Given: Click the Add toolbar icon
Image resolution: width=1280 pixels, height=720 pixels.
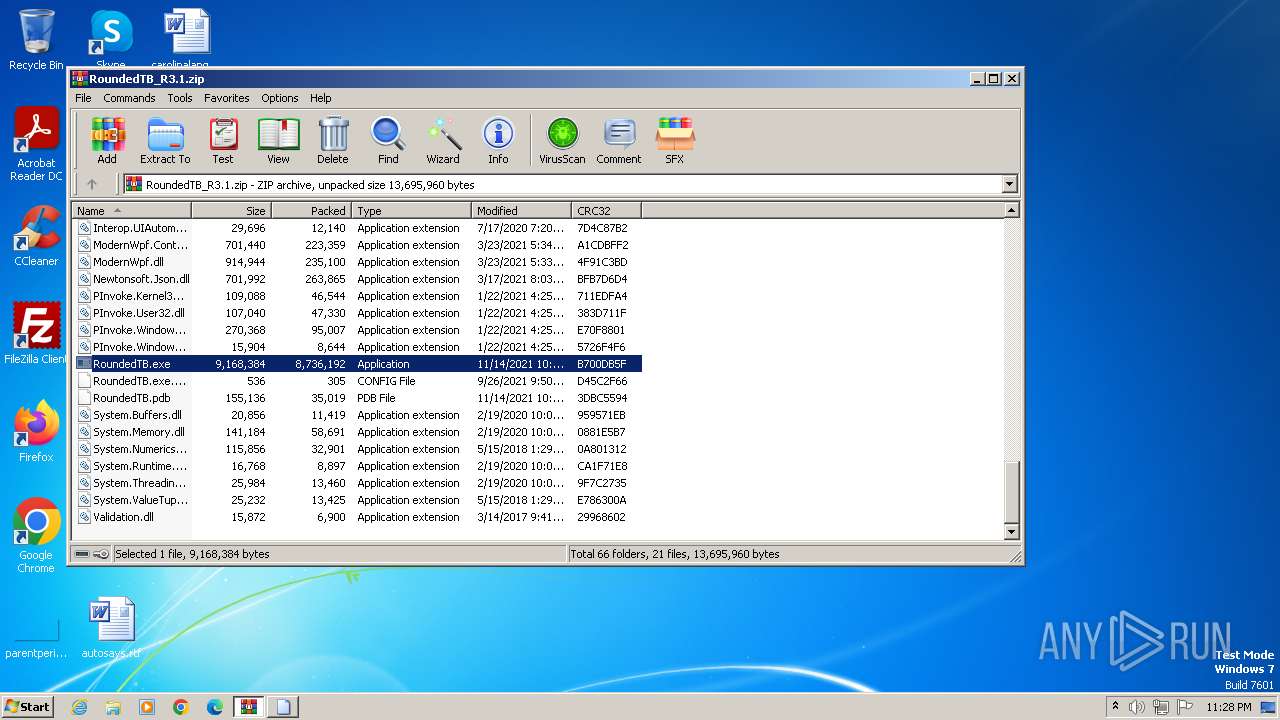Looking at the screenshot, I should (107, 140).
